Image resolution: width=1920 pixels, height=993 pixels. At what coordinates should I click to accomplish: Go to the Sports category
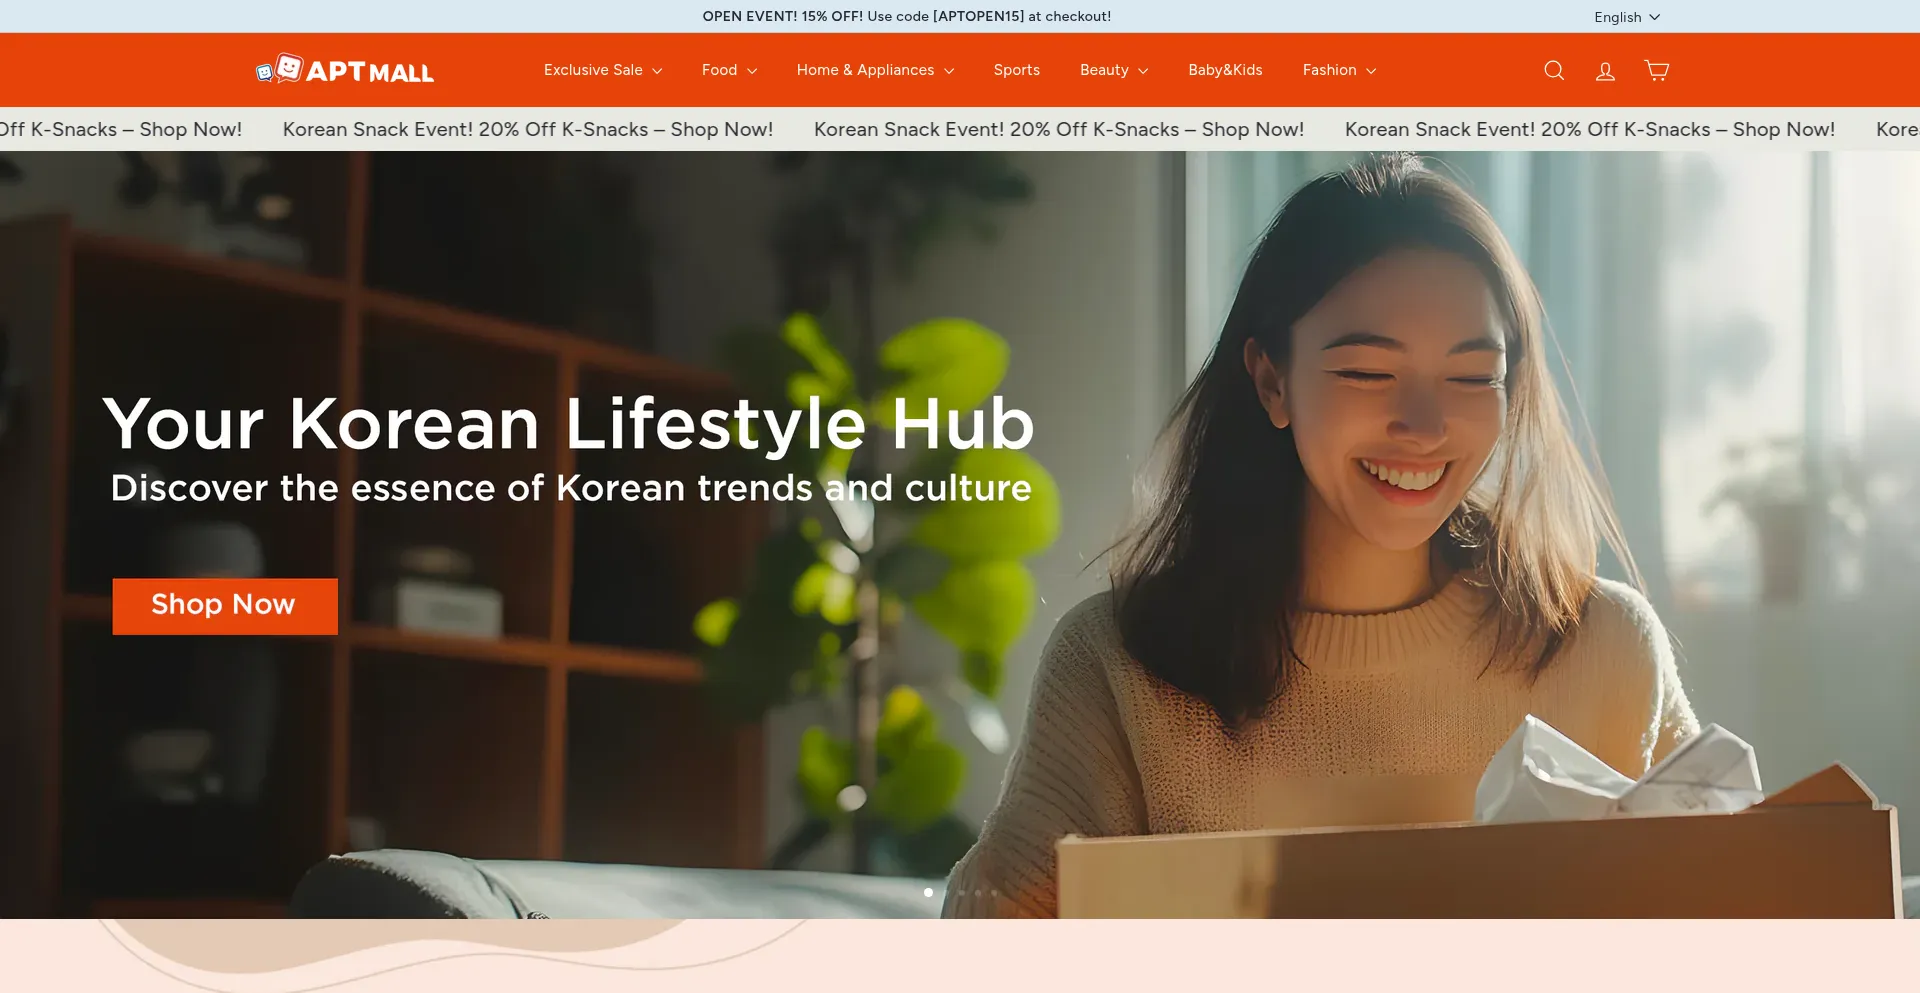[1016, 70]
